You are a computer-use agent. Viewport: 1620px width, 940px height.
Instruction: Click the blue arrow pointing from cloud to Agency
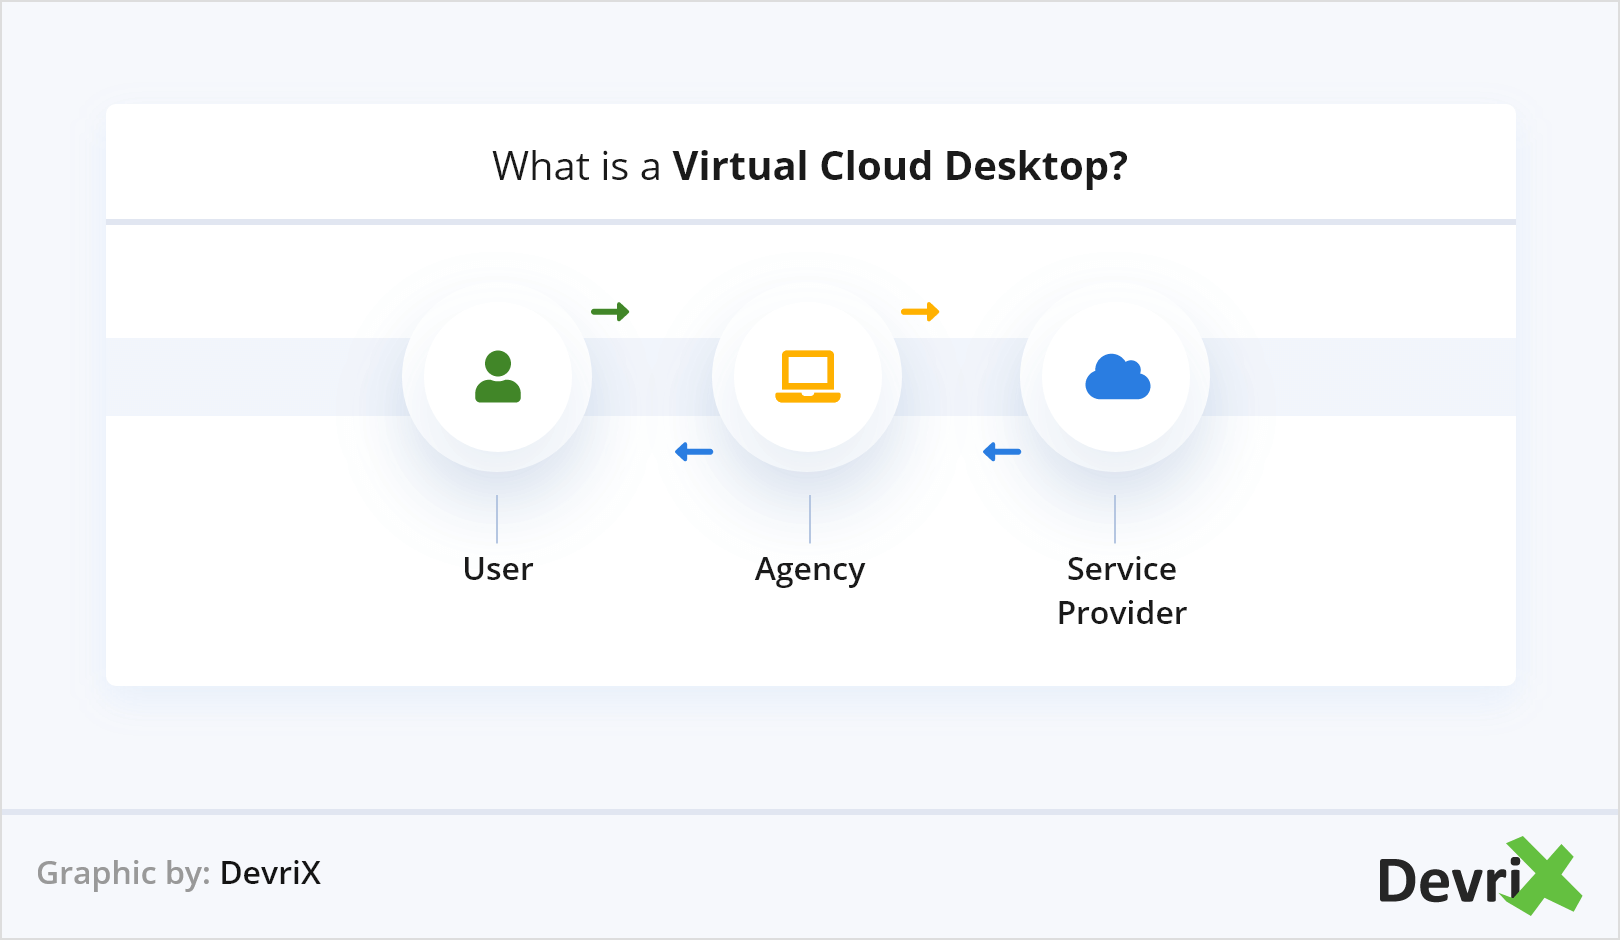(1002, 452)
